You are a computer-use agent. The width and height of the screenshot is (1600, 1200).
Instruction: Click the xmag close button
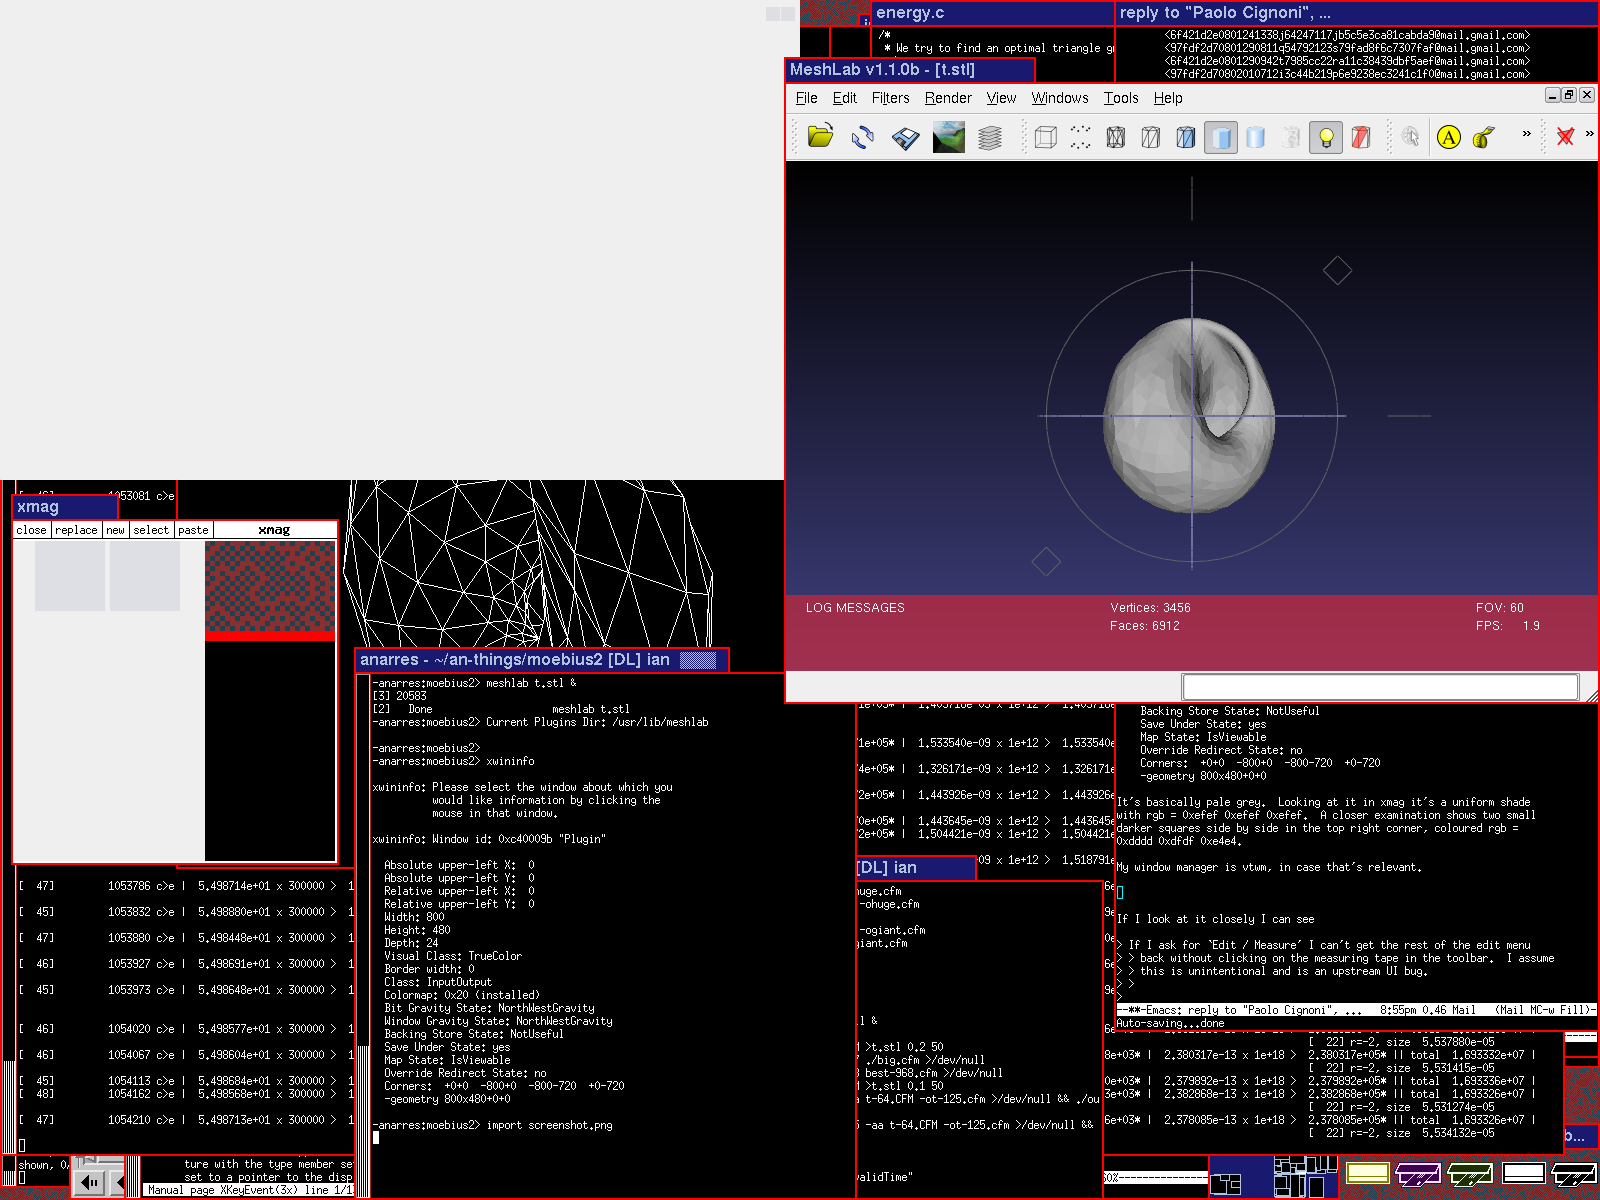[x=31, y=530]
